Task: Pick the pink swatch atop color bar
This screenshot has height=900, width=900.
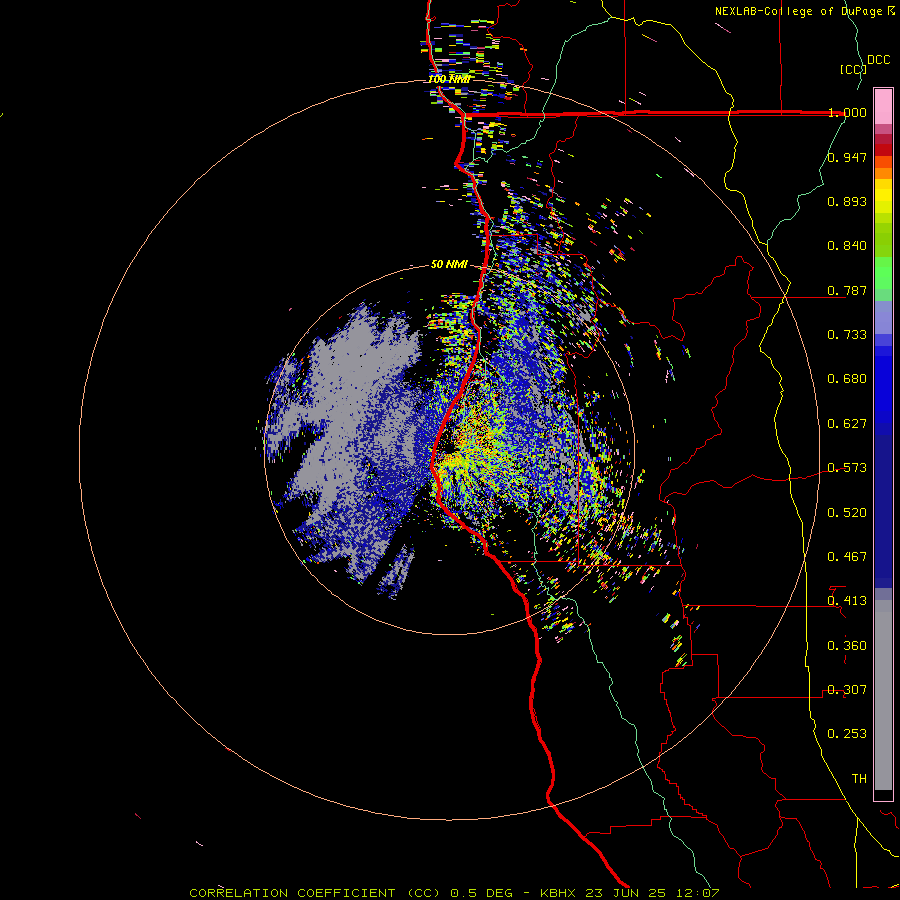Action: 883,107
